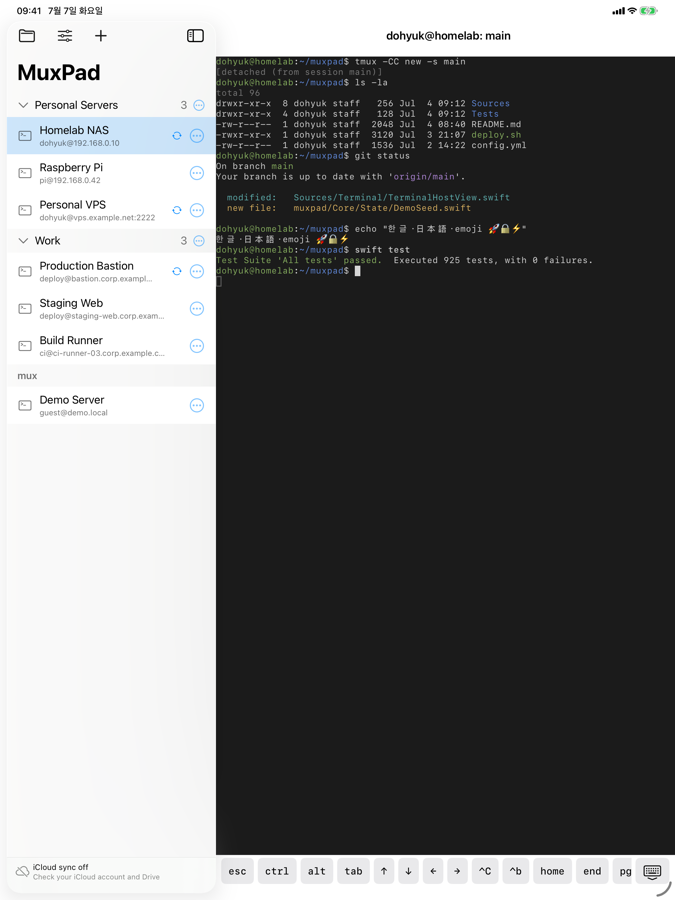Open the folder icon in sidebar toolbar
Screen dimensions: 675x900
point(27,36)
